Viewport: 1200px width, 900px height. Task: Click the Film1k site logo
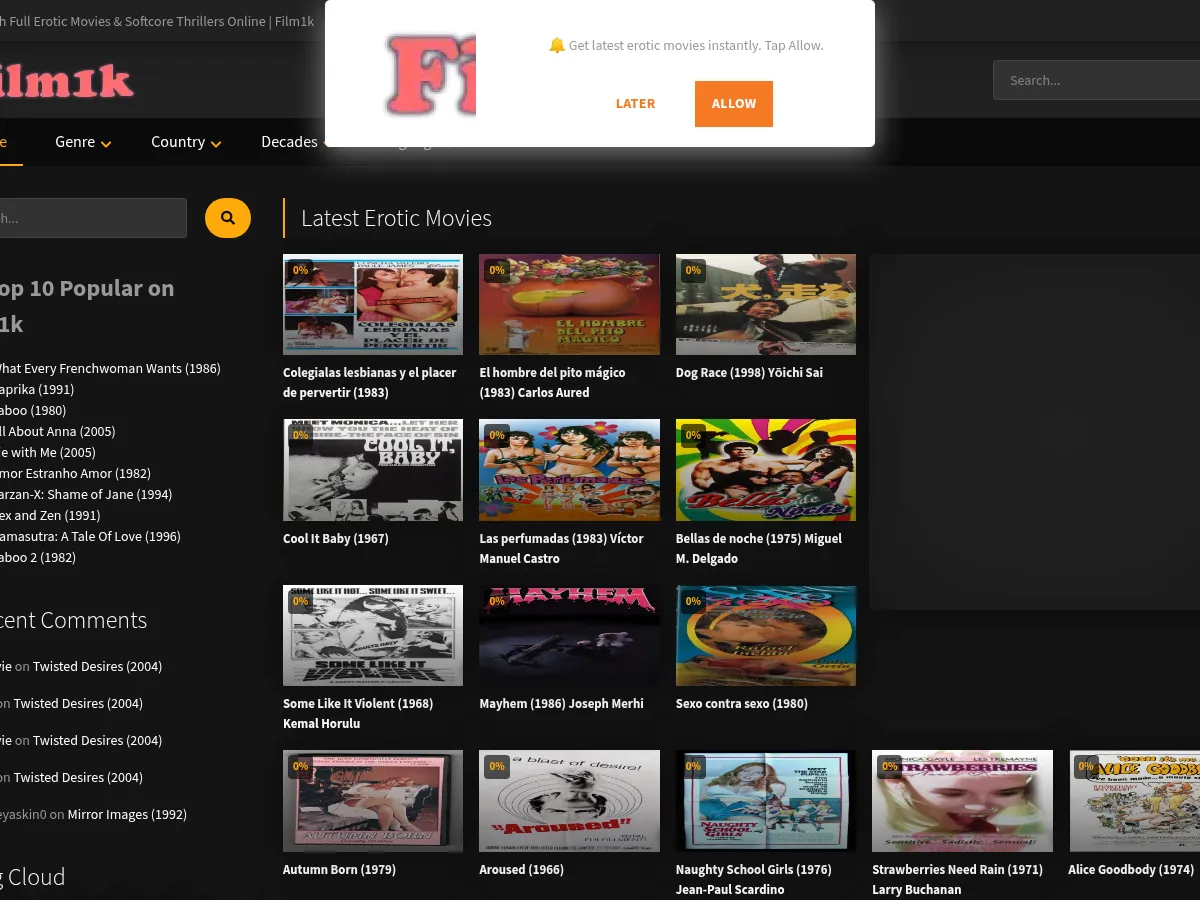pos(66,81)
